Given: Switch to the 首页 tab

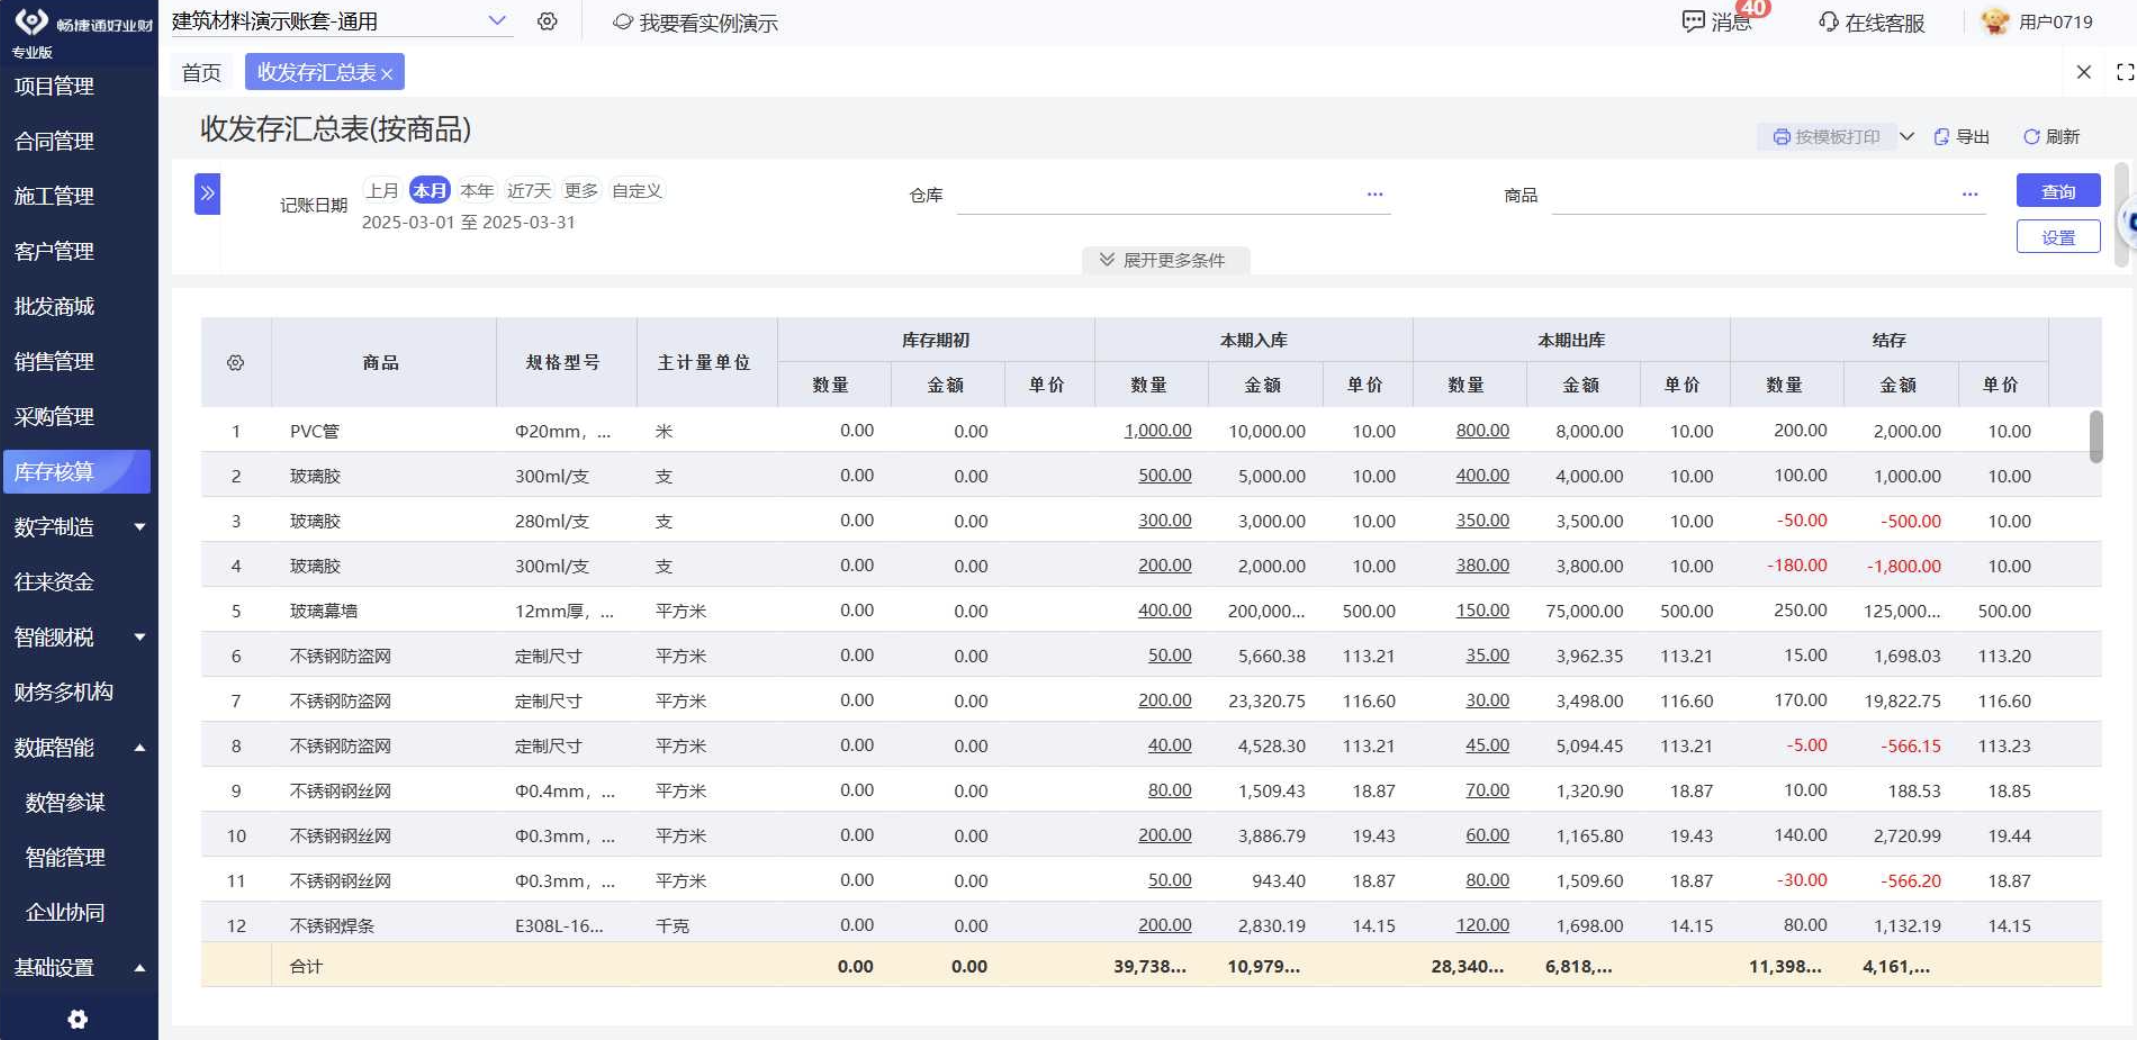Looking at the screenshot, I should click(201, 73).
